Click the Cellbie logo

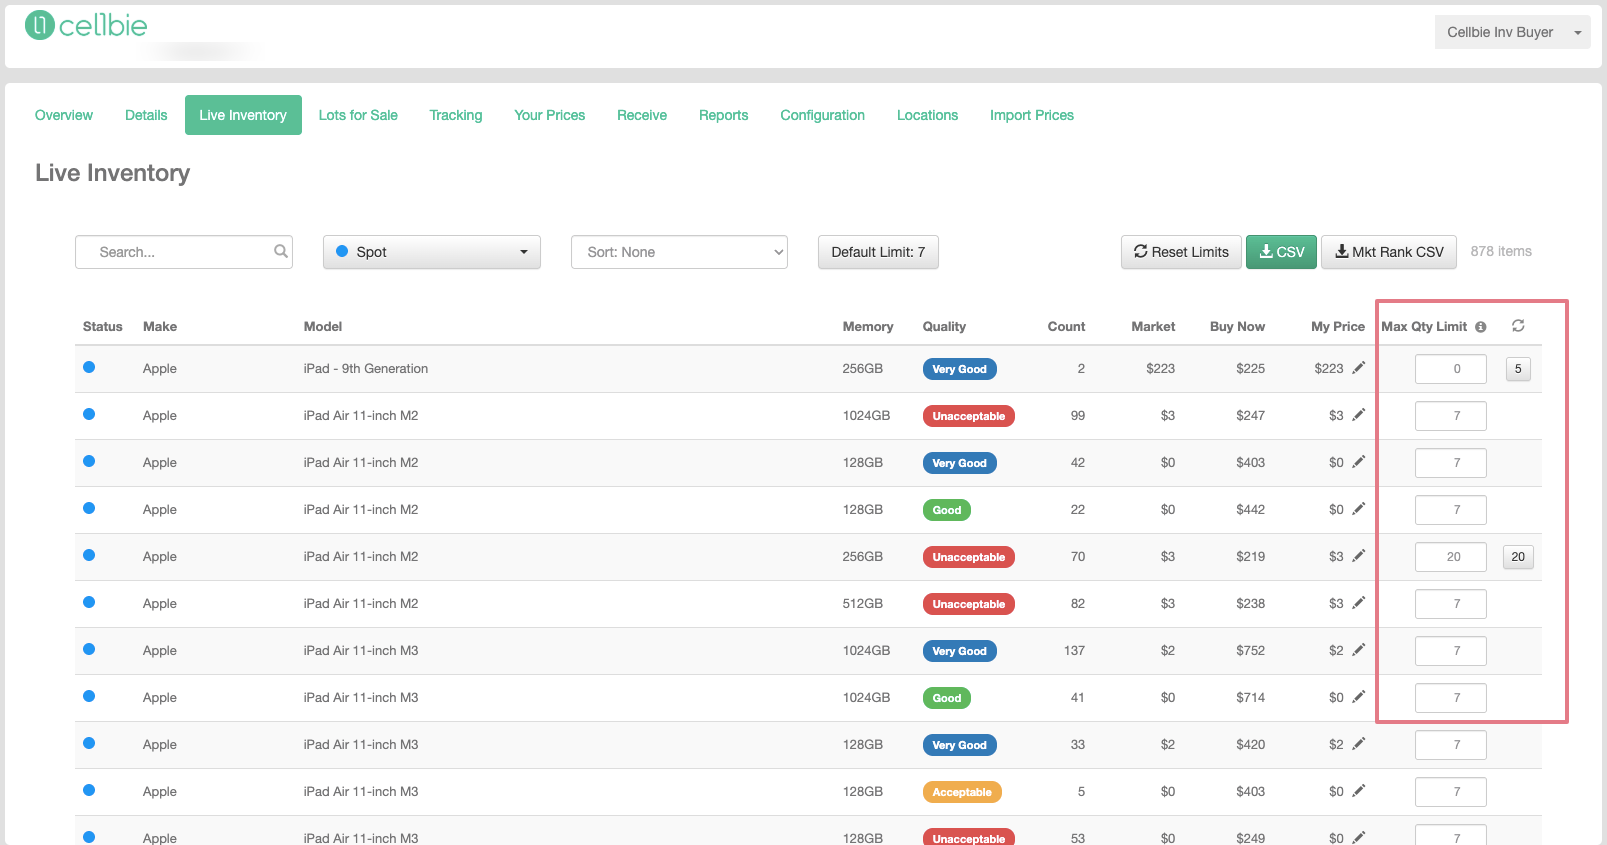coord(86,25)
